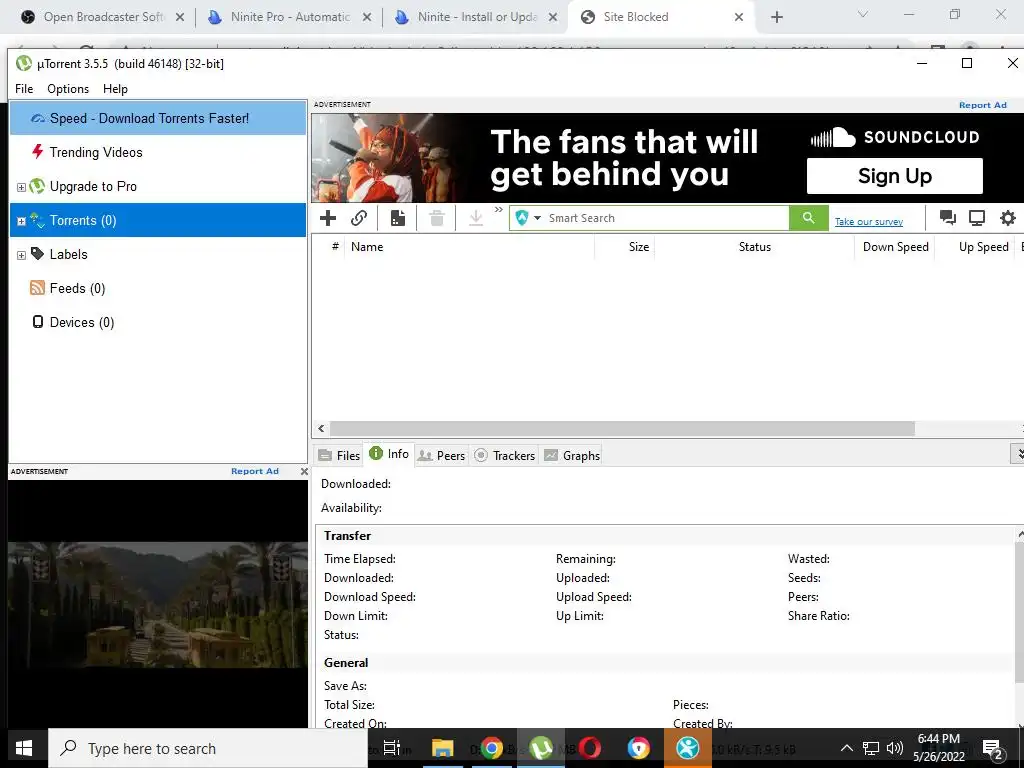Focus the Smart Search input field
Viewport: 1024px width, 768px height.
coord(666,218)
